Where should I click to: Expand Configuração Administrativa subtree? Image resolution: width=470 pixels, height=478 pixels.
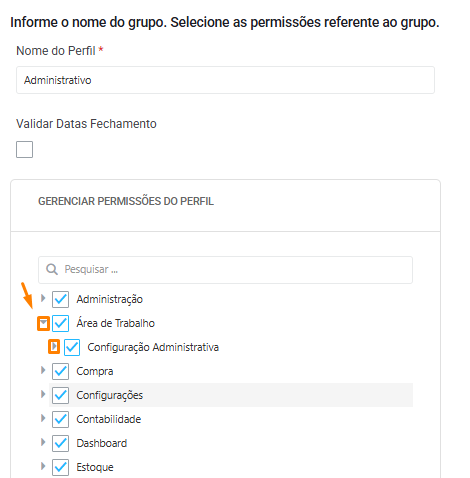coord(54,347)
